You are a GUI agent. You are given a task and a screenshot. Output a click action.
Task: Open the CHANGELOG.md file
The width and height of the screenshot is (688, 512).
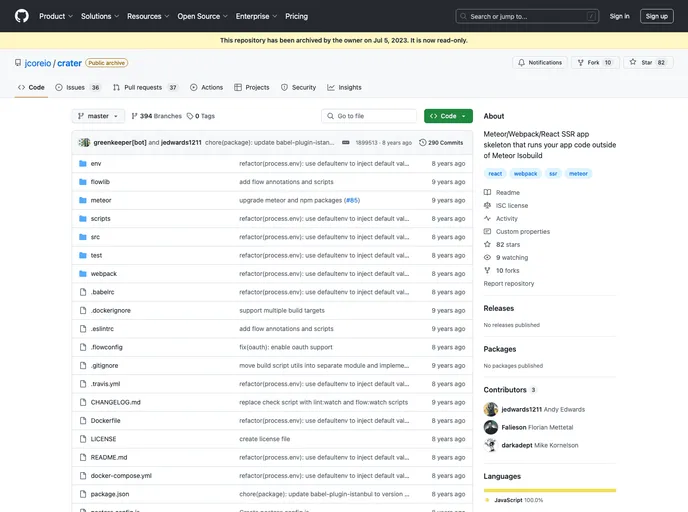(x=115, y=402)
